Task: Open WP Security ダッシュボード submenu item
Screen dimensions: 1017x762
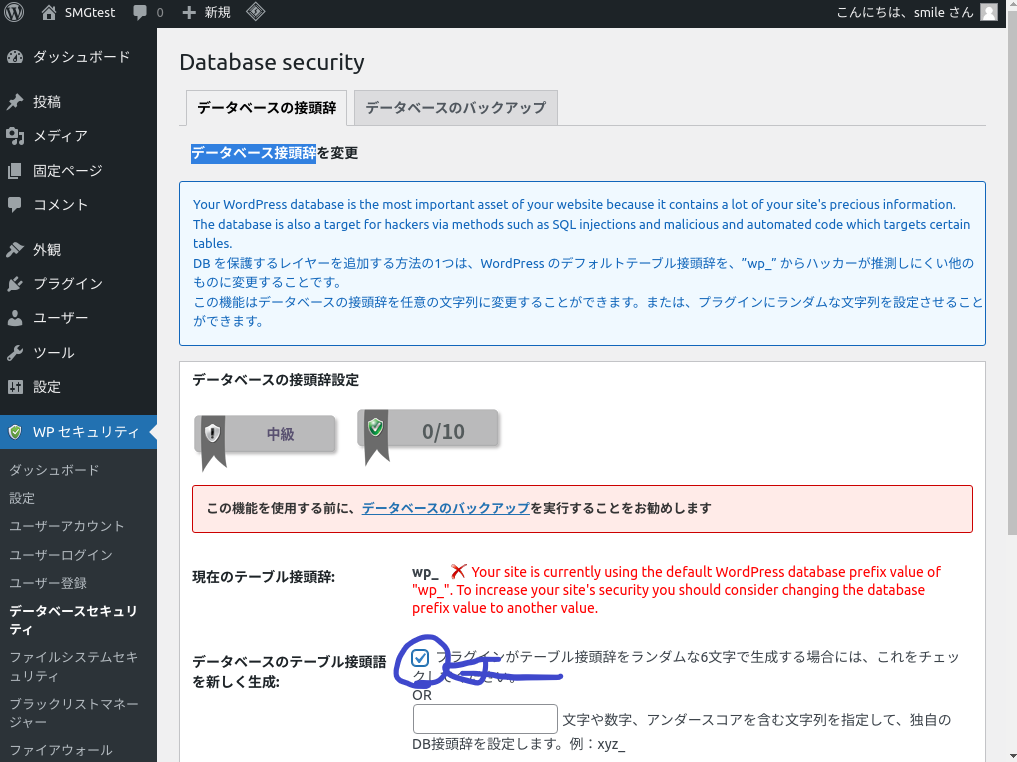Action: 54,470
